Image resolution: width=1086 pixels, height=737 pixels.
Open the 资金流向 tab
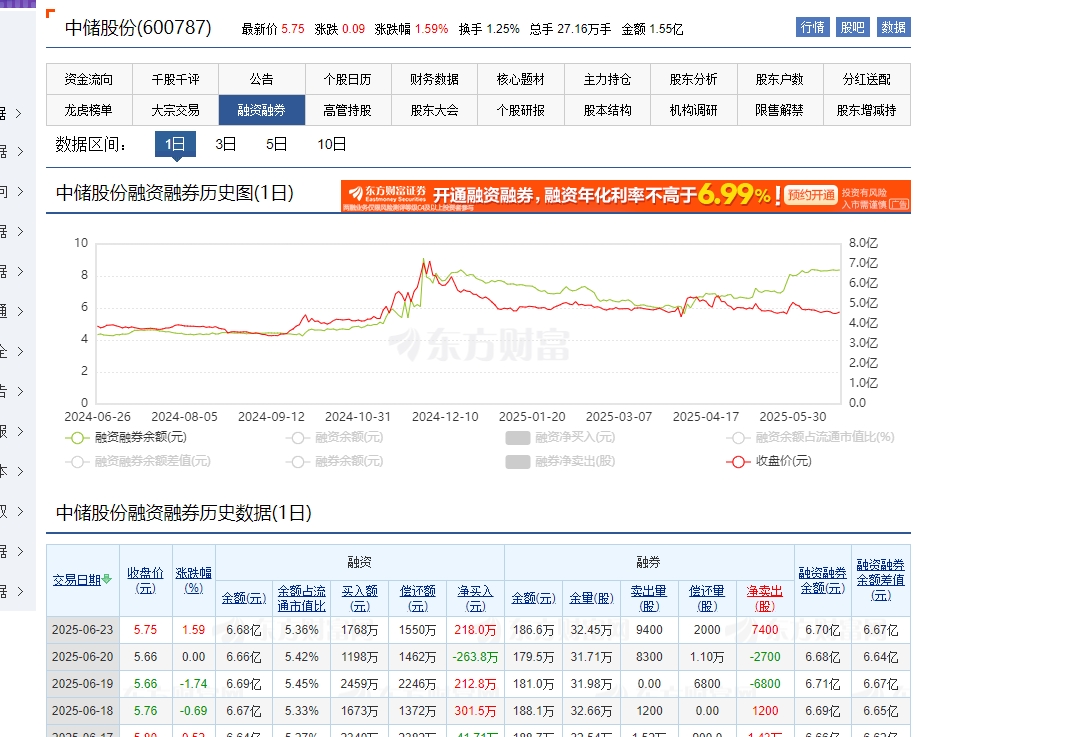[x=89, y=79]
